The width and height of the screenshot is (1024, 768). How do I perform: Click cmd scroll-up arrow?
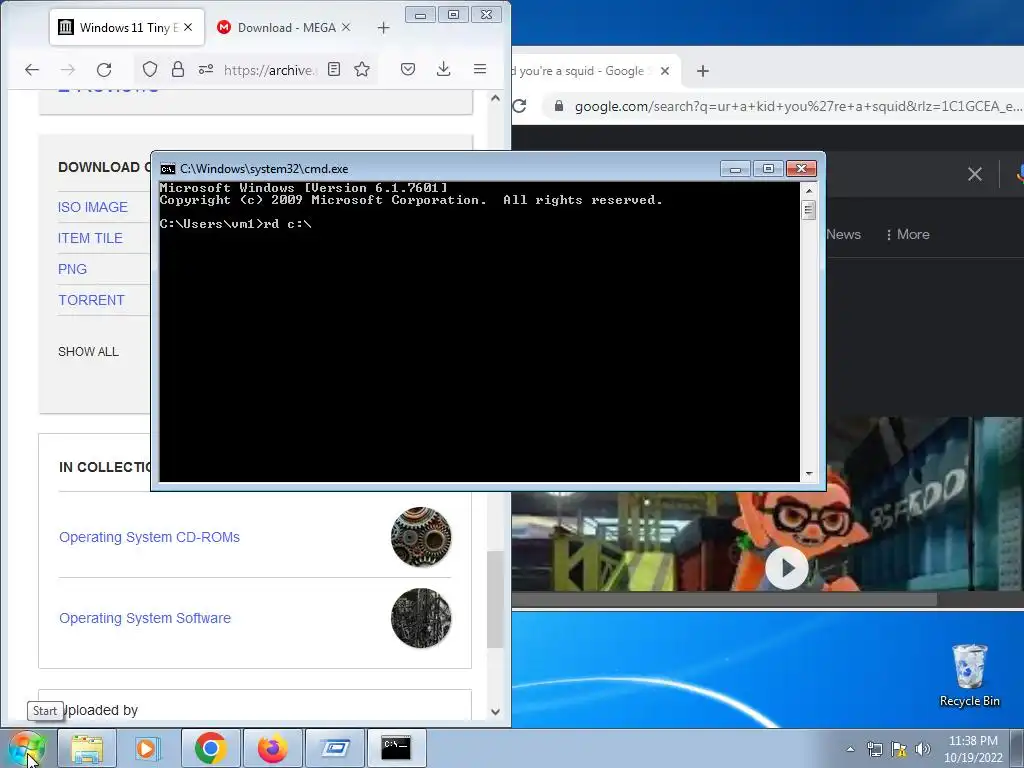pos(808,191)
